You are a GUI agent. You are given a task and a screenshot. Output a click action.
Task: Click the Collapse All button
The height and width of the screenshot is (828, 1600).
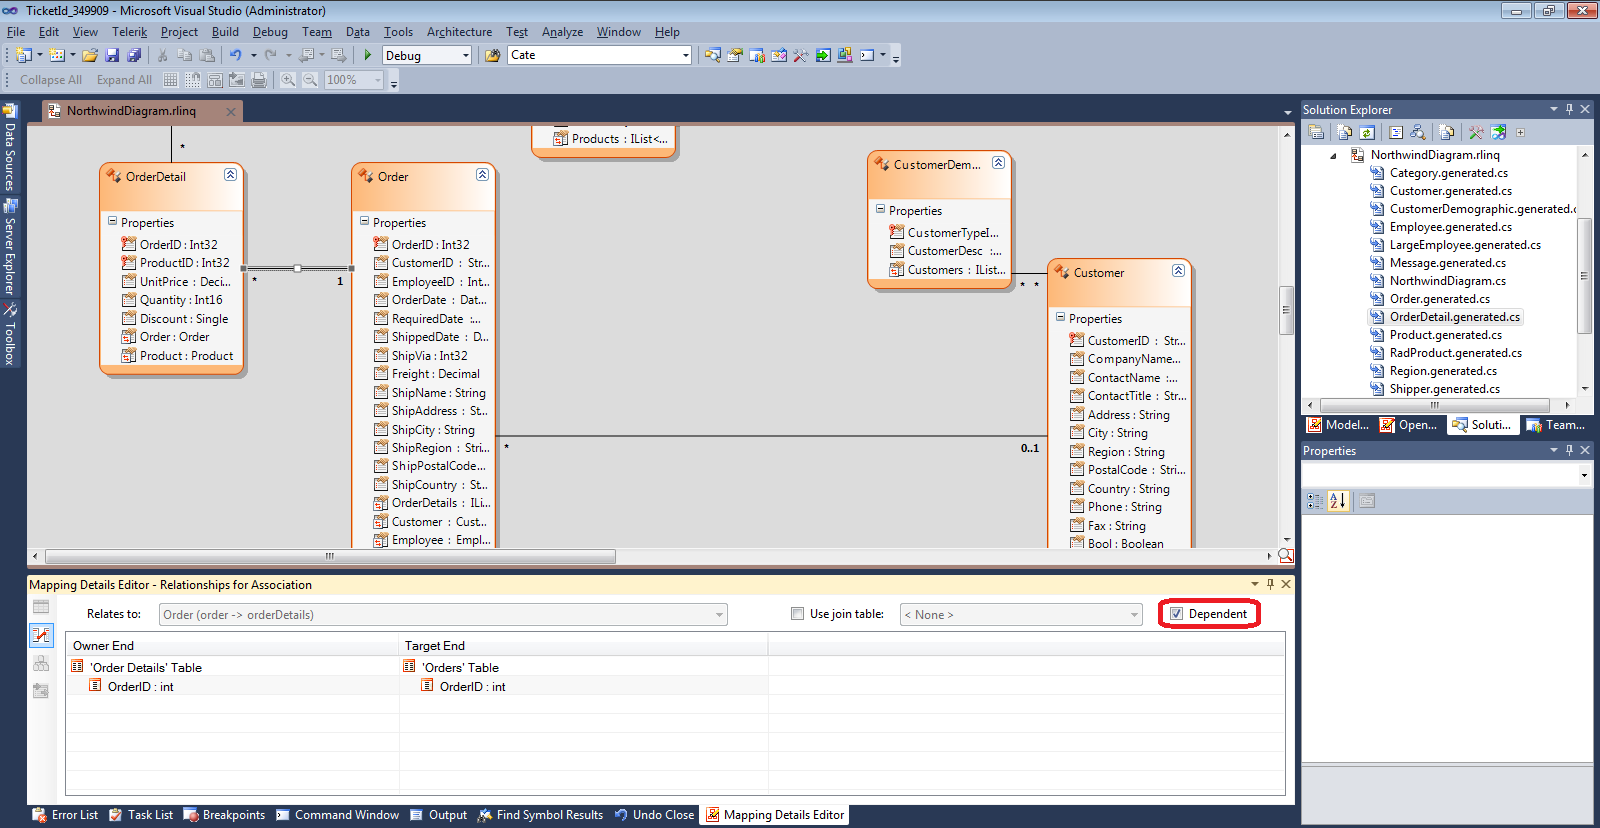[x=51, y=80]
